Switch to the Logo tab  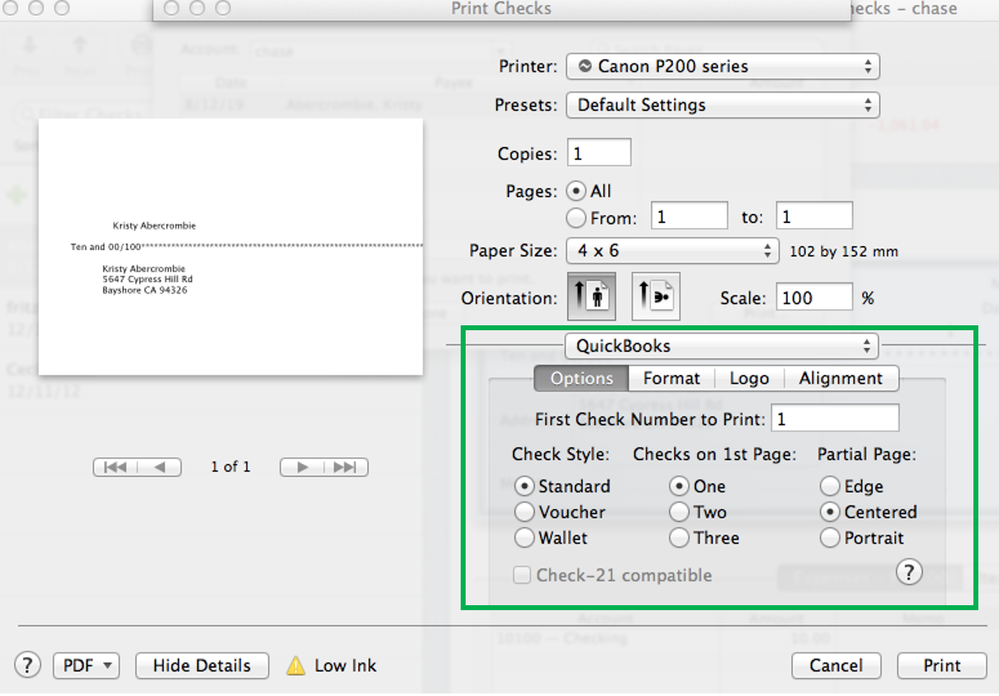tap(749, 378)
